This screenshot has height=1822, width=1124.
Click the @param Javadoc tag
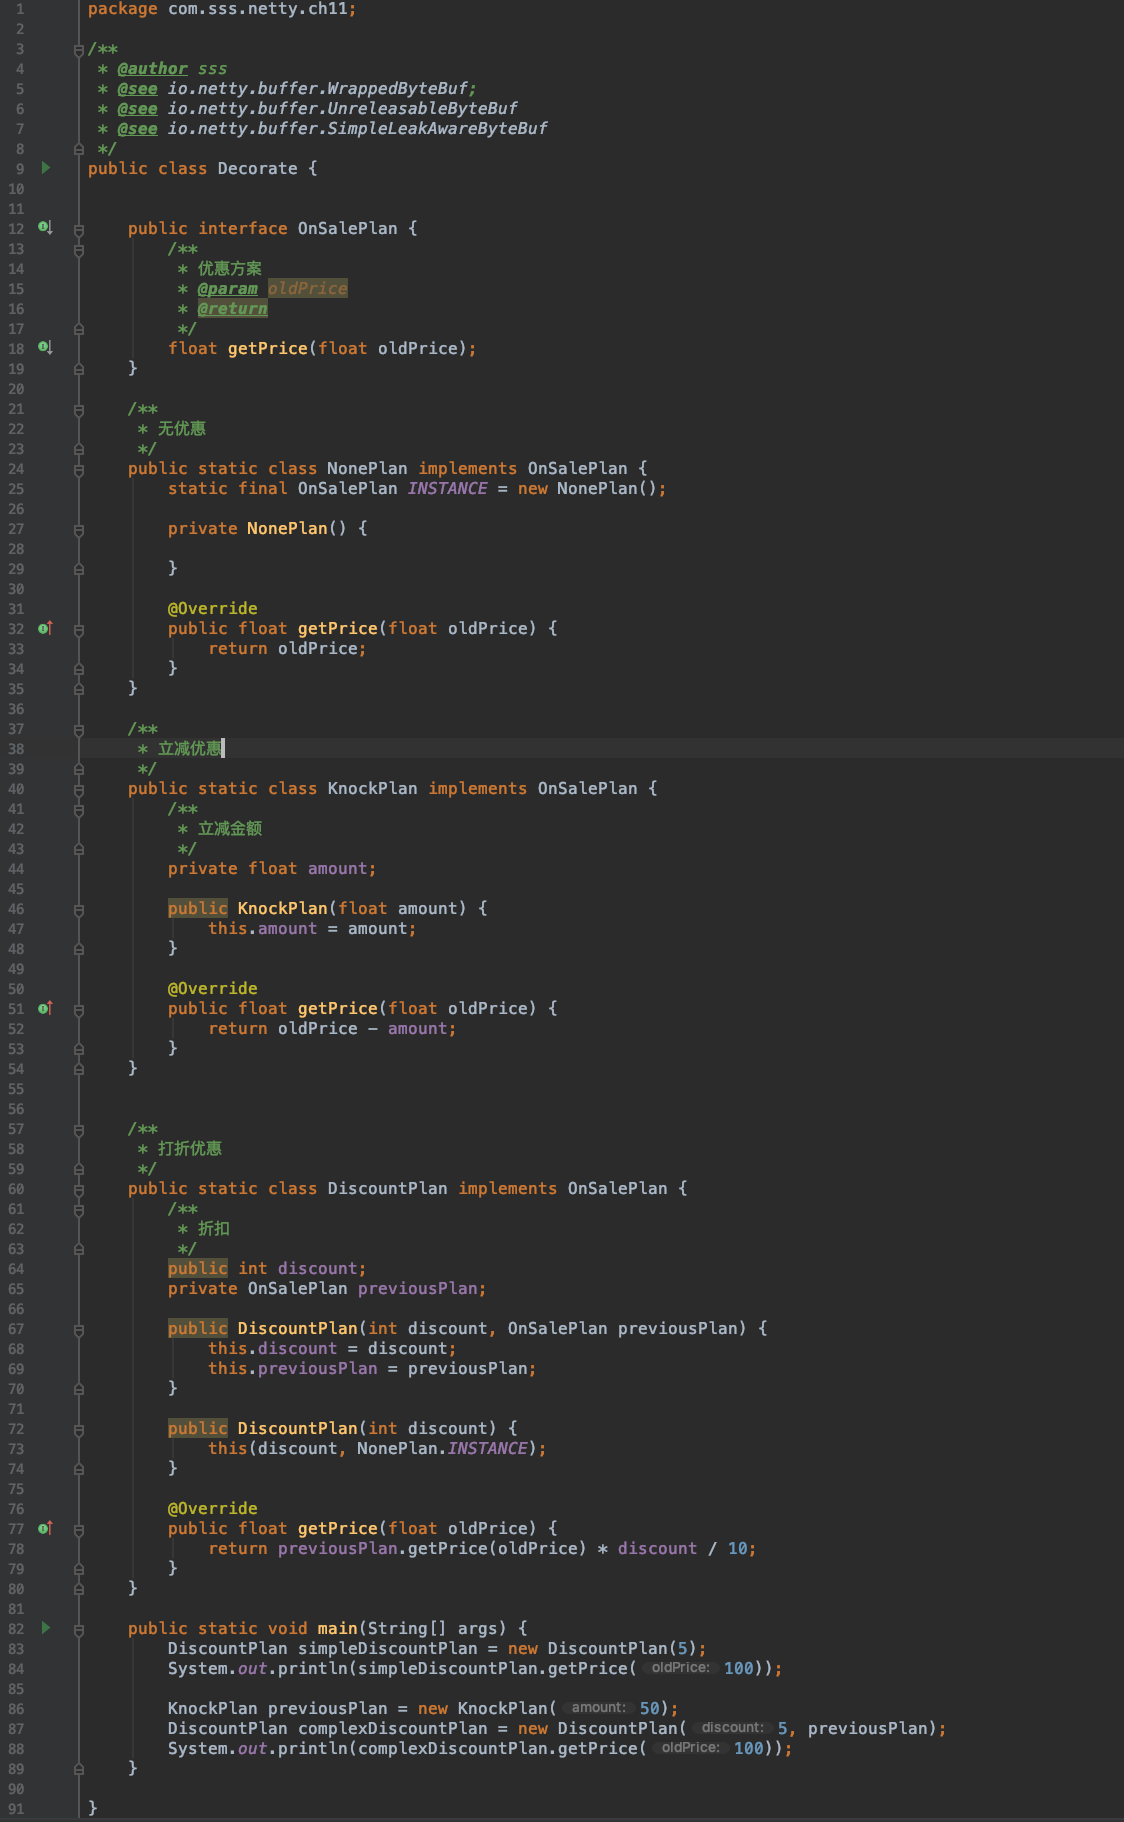pos(227,288)
